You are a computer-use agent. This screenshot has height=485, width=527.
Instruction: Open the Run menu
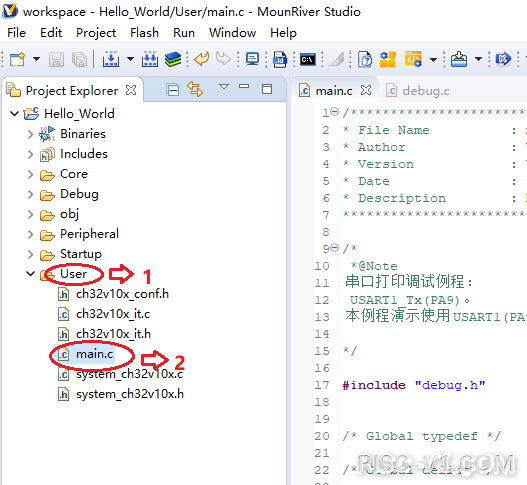click(x=184, y=33)
